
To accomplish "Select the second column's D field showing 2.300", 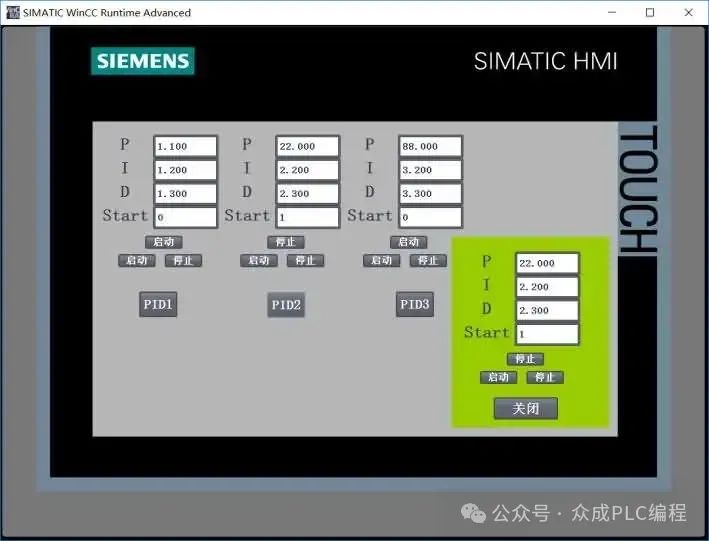I will tap(307, 194).
